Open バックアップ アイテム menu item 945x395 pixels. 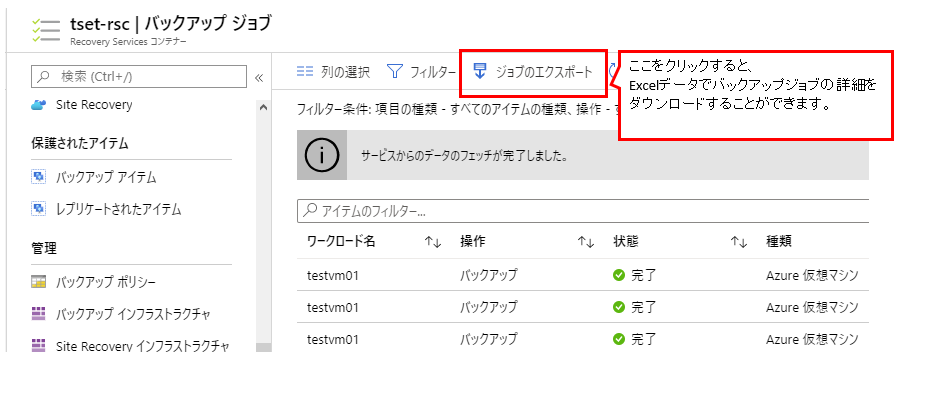click(x=106, y=177)
